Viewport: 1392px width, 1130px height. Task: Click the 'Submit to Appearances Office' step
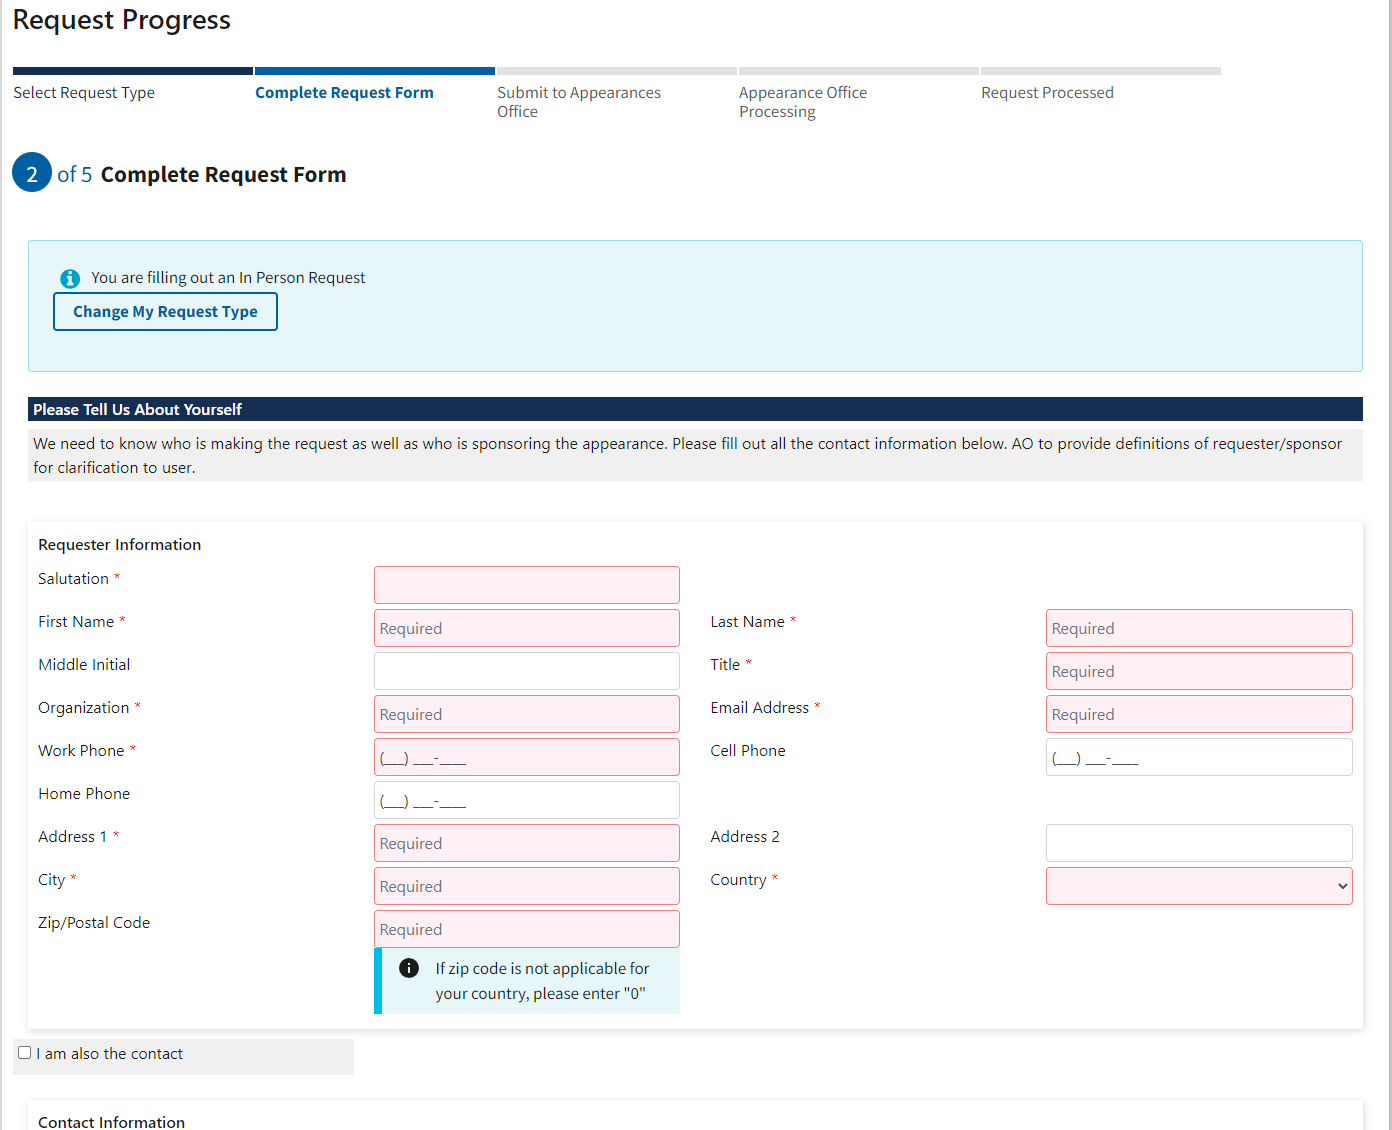point(578,102)
